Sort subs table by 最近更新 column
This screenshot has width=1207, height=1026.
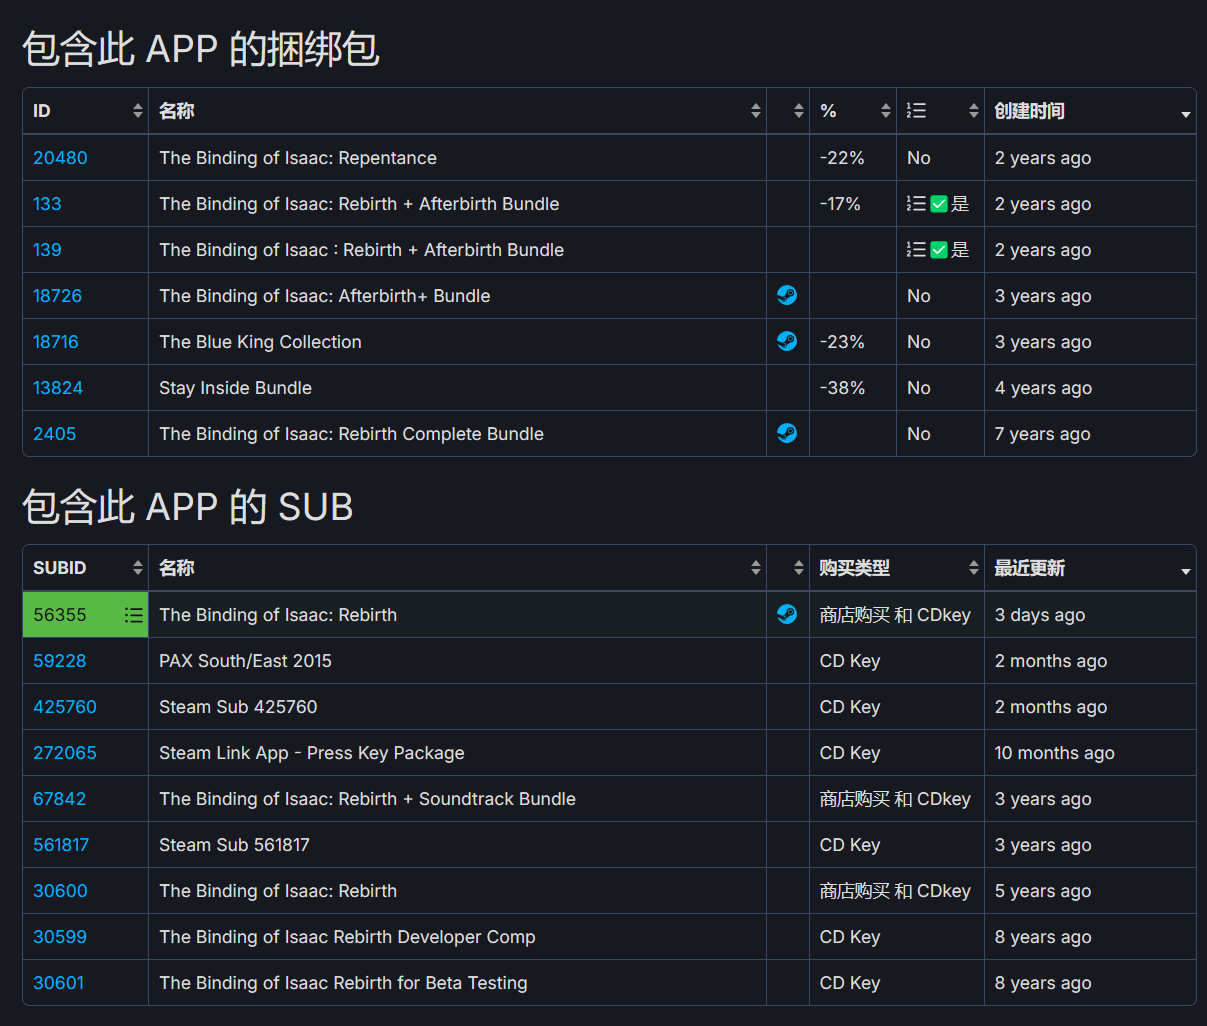point(1090,568)
